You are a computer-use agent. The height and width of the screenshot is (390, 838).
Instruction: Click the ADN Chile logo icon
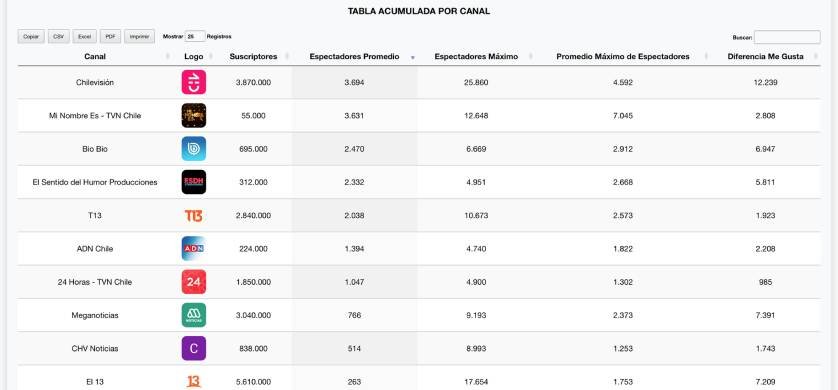click(193, 248)
